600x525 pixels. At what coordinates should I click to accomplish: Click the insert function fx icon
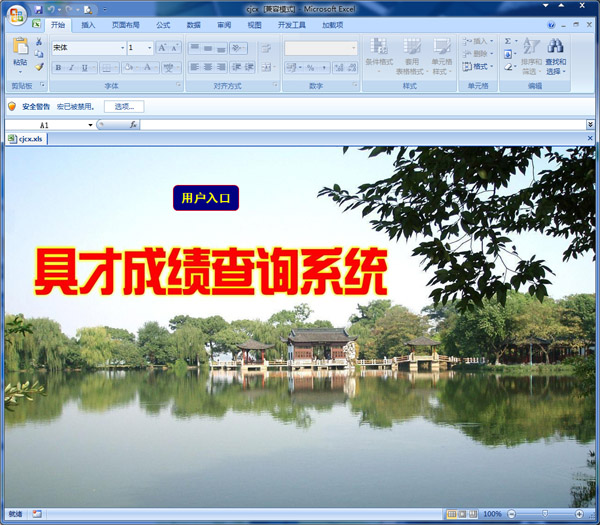(x=133, y=124)
